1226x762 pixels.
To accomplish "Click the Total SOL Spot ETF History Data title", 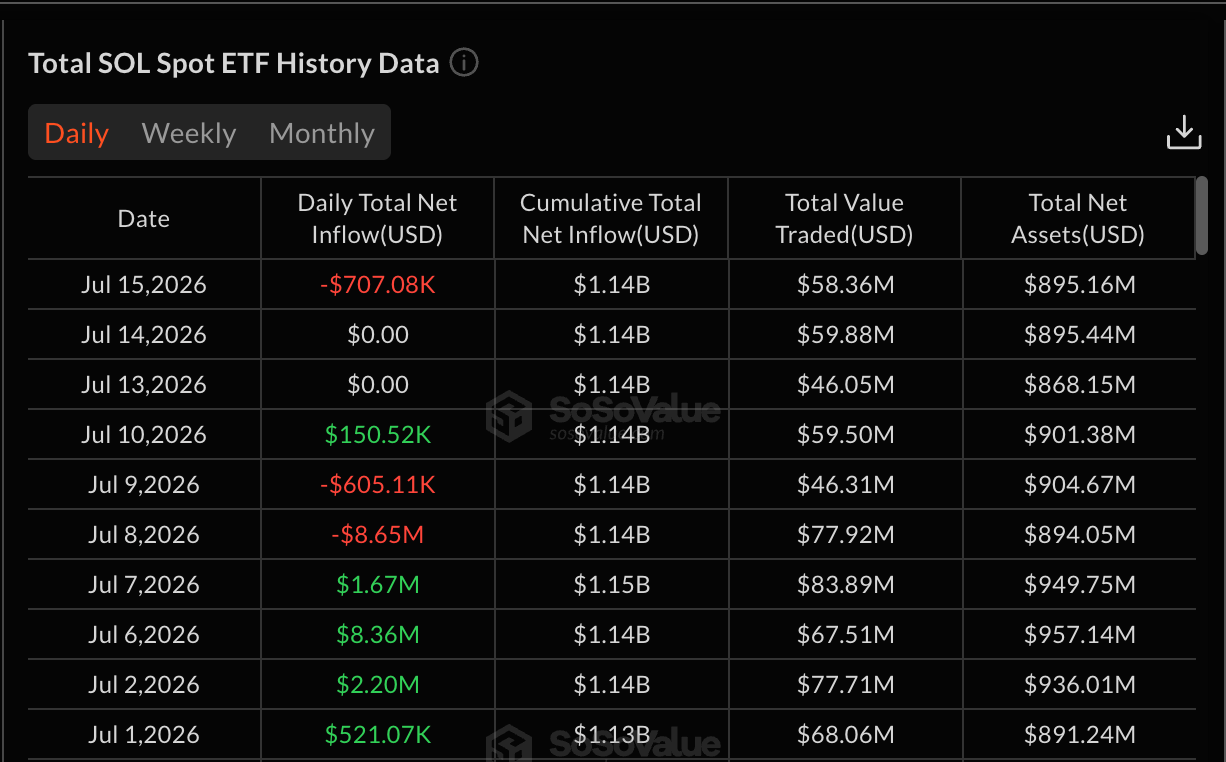I will [234, 63].
